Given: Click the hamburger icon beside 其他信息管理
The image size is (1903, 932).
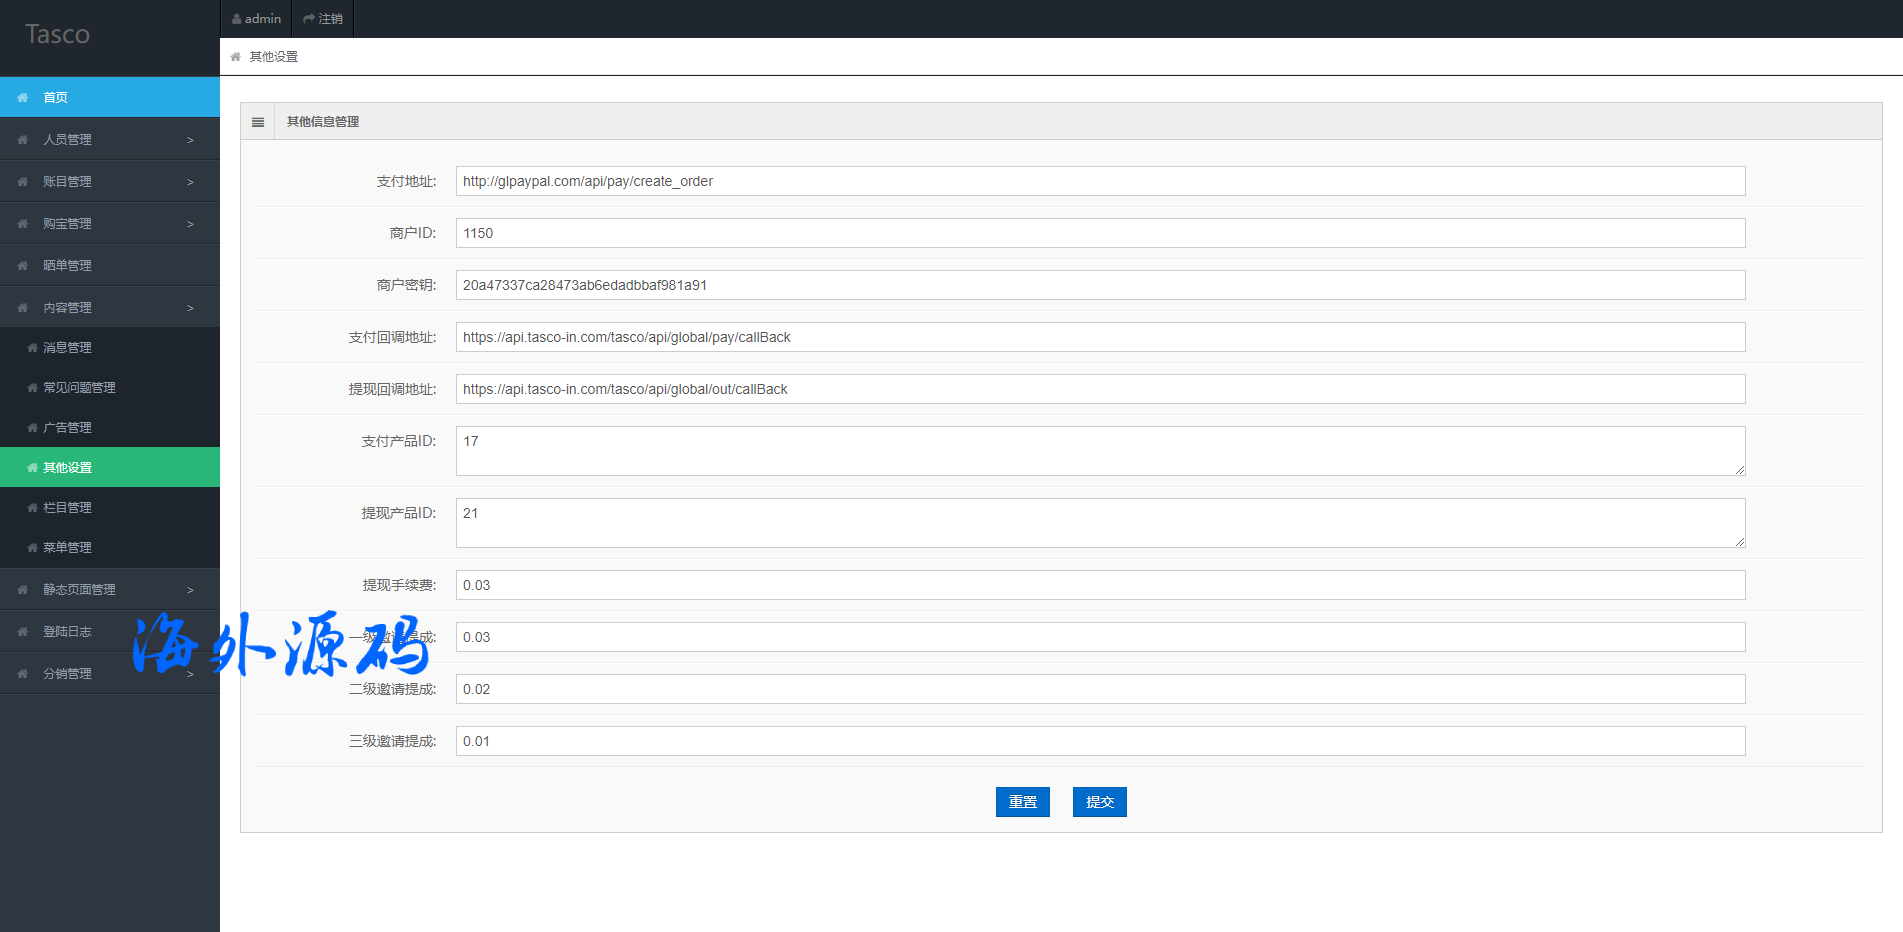Looking at the screenshot, I should (258, 122).
